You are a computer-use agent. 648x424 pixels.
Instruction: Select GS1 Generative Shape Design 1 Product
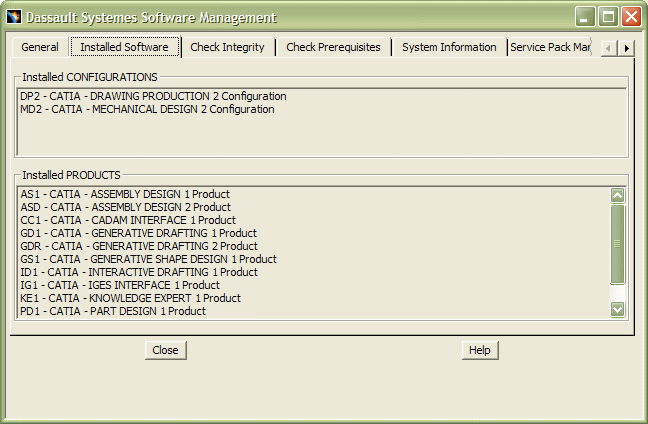(x=139, y=259)
